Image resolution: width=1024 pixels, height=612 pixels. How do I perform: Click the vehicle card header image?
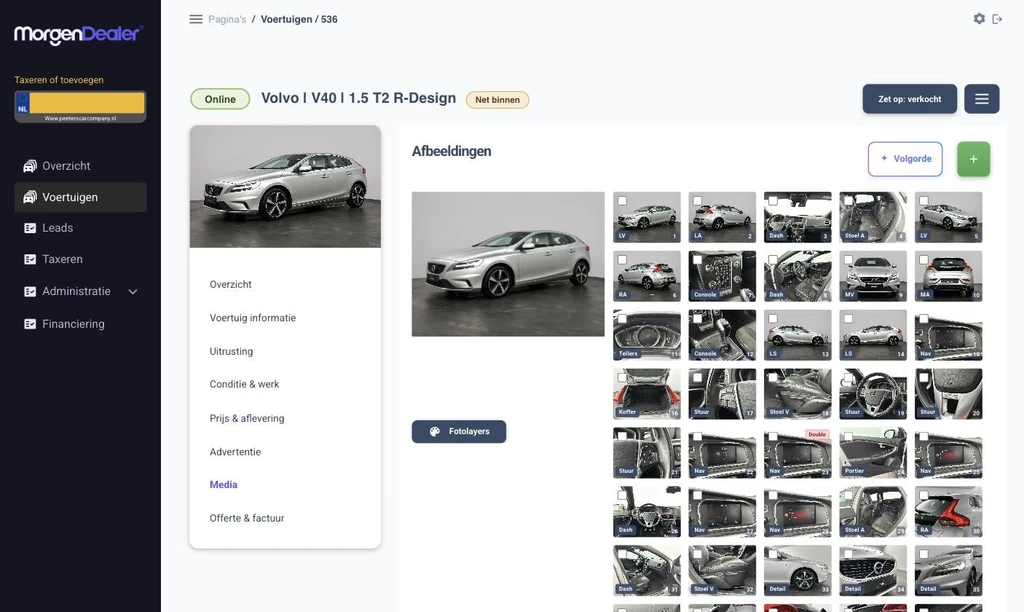coord(285,187)
